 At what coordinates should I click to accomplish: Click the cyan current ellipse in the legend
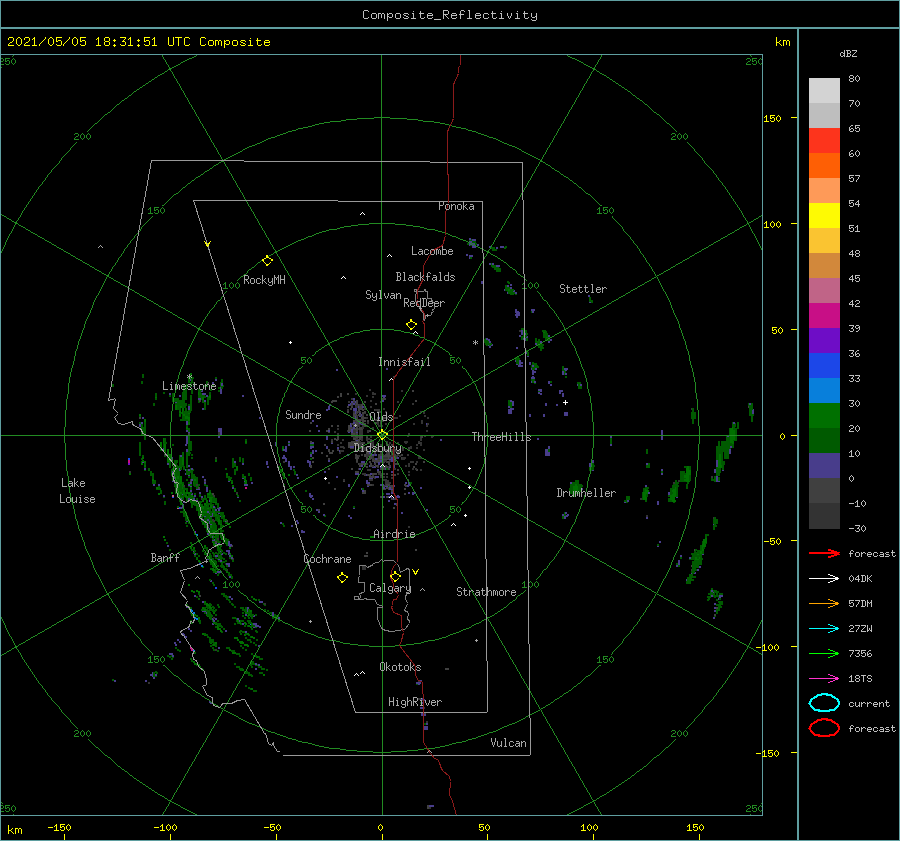[824, 703]
